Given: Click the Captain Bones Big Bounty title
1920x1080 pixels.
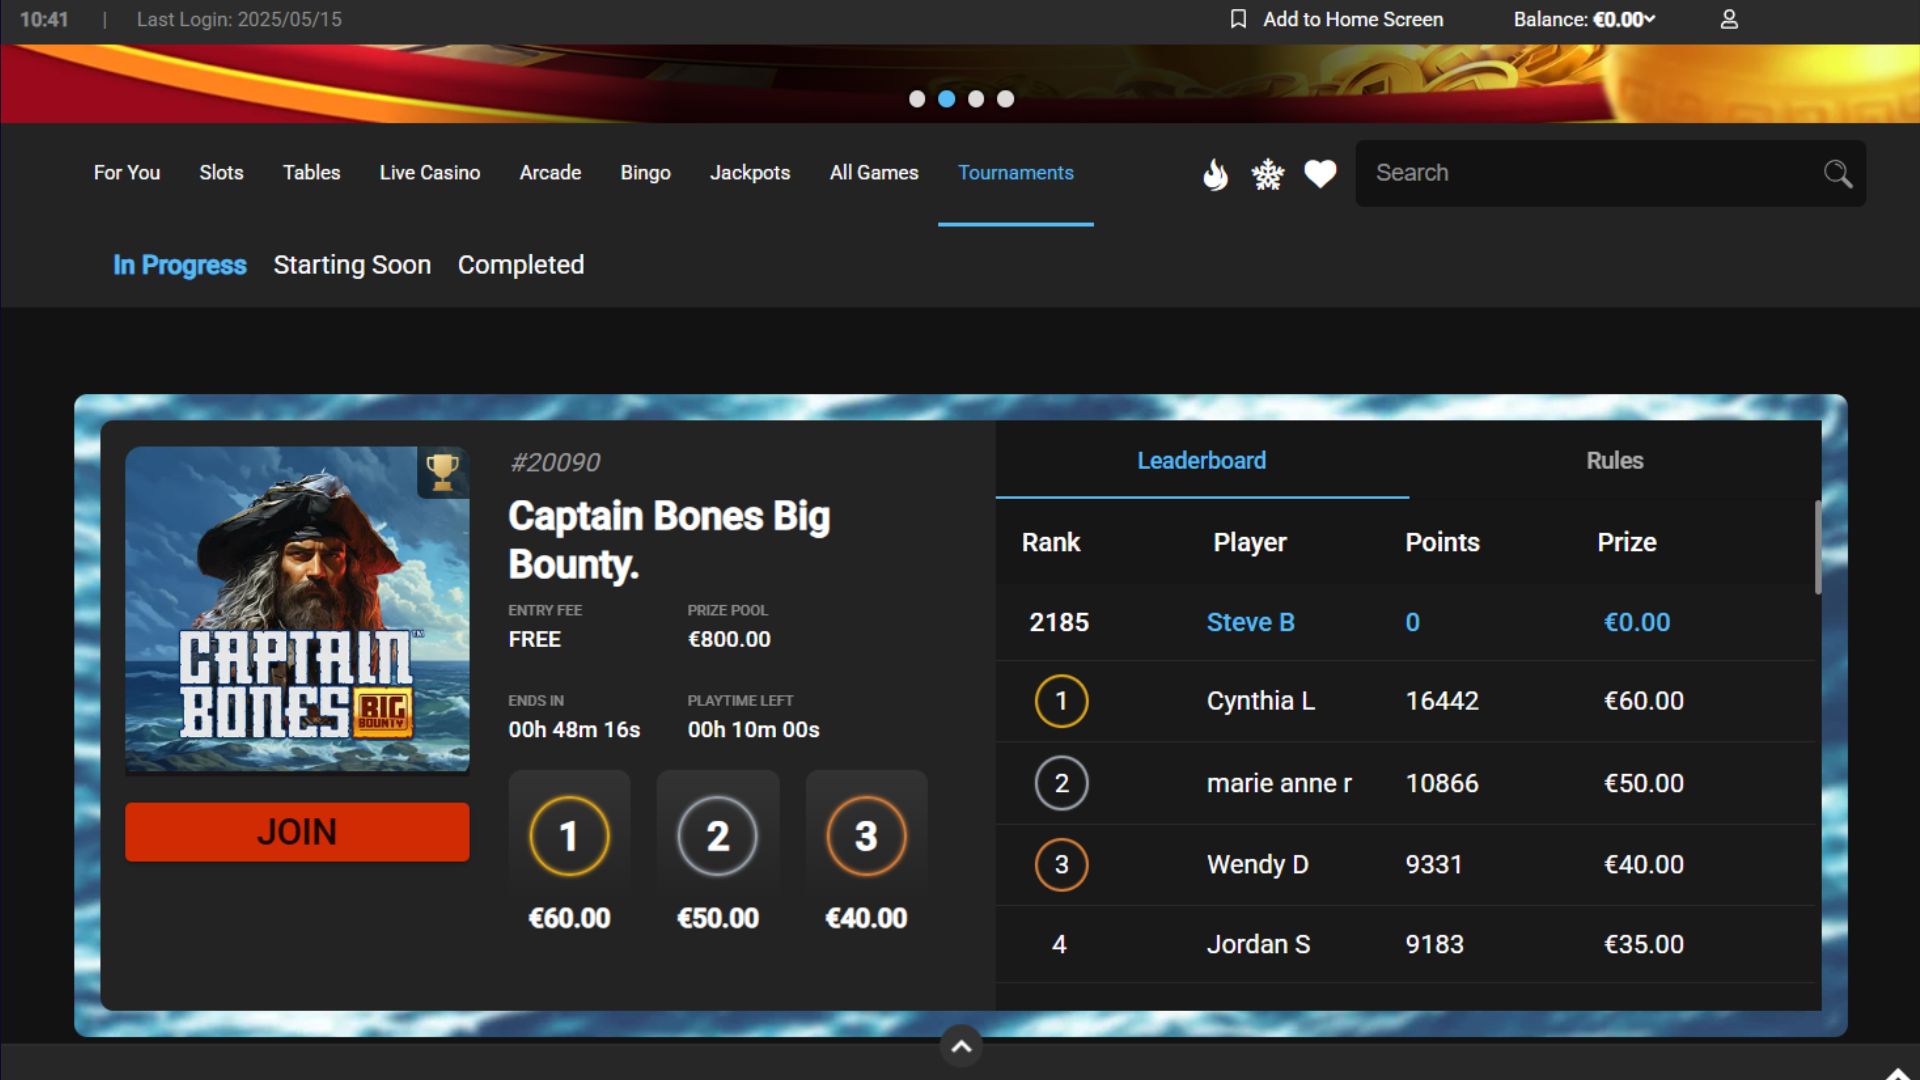Looking at the screenshot, I should point(669,540).
